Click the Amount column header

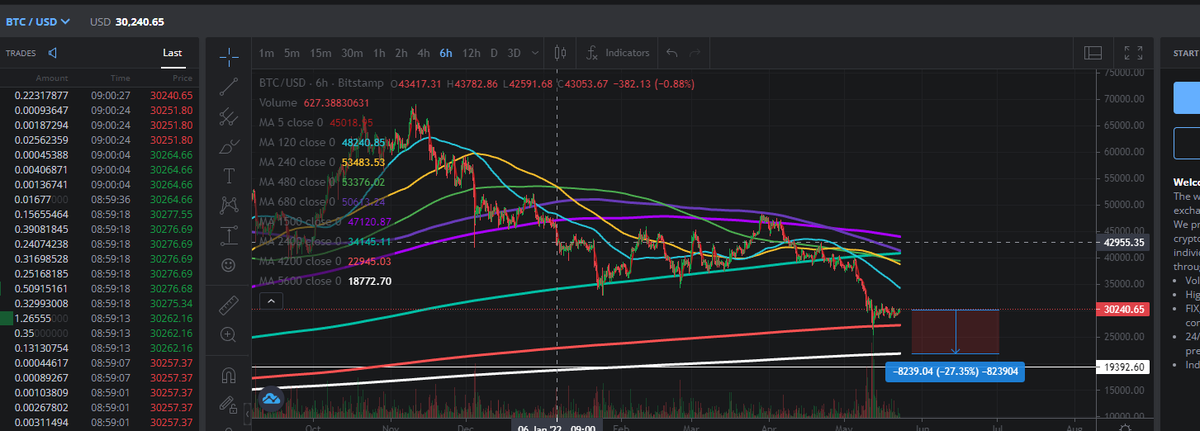tap(51, 77)
